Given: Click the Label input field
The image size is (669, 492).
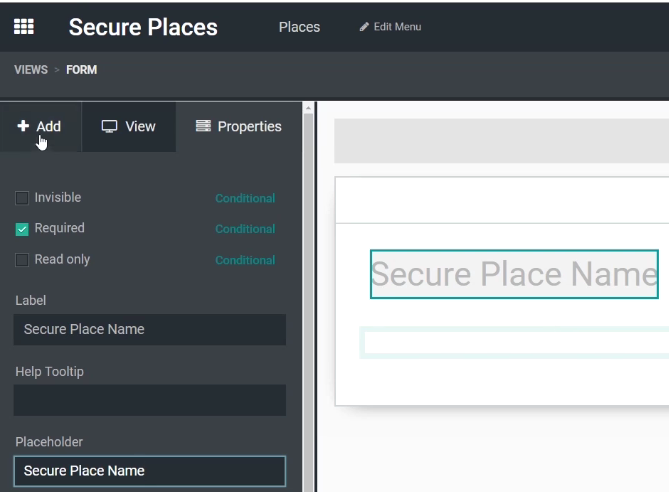Looking at the screenshot, I should coord(150,329).
